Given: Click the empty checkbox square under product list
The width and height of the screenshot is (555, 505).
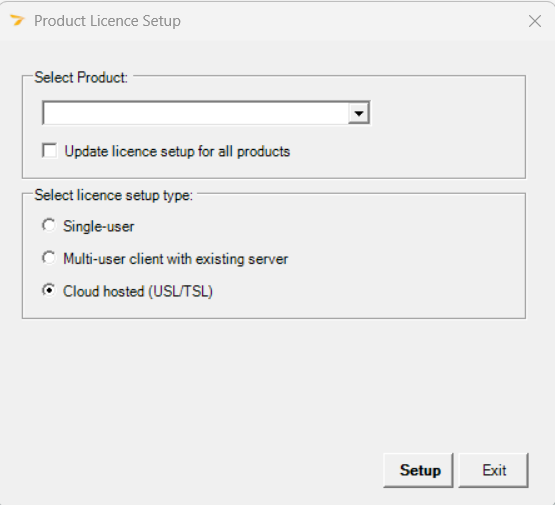Looking at the screenshot, I should [50, 151].
